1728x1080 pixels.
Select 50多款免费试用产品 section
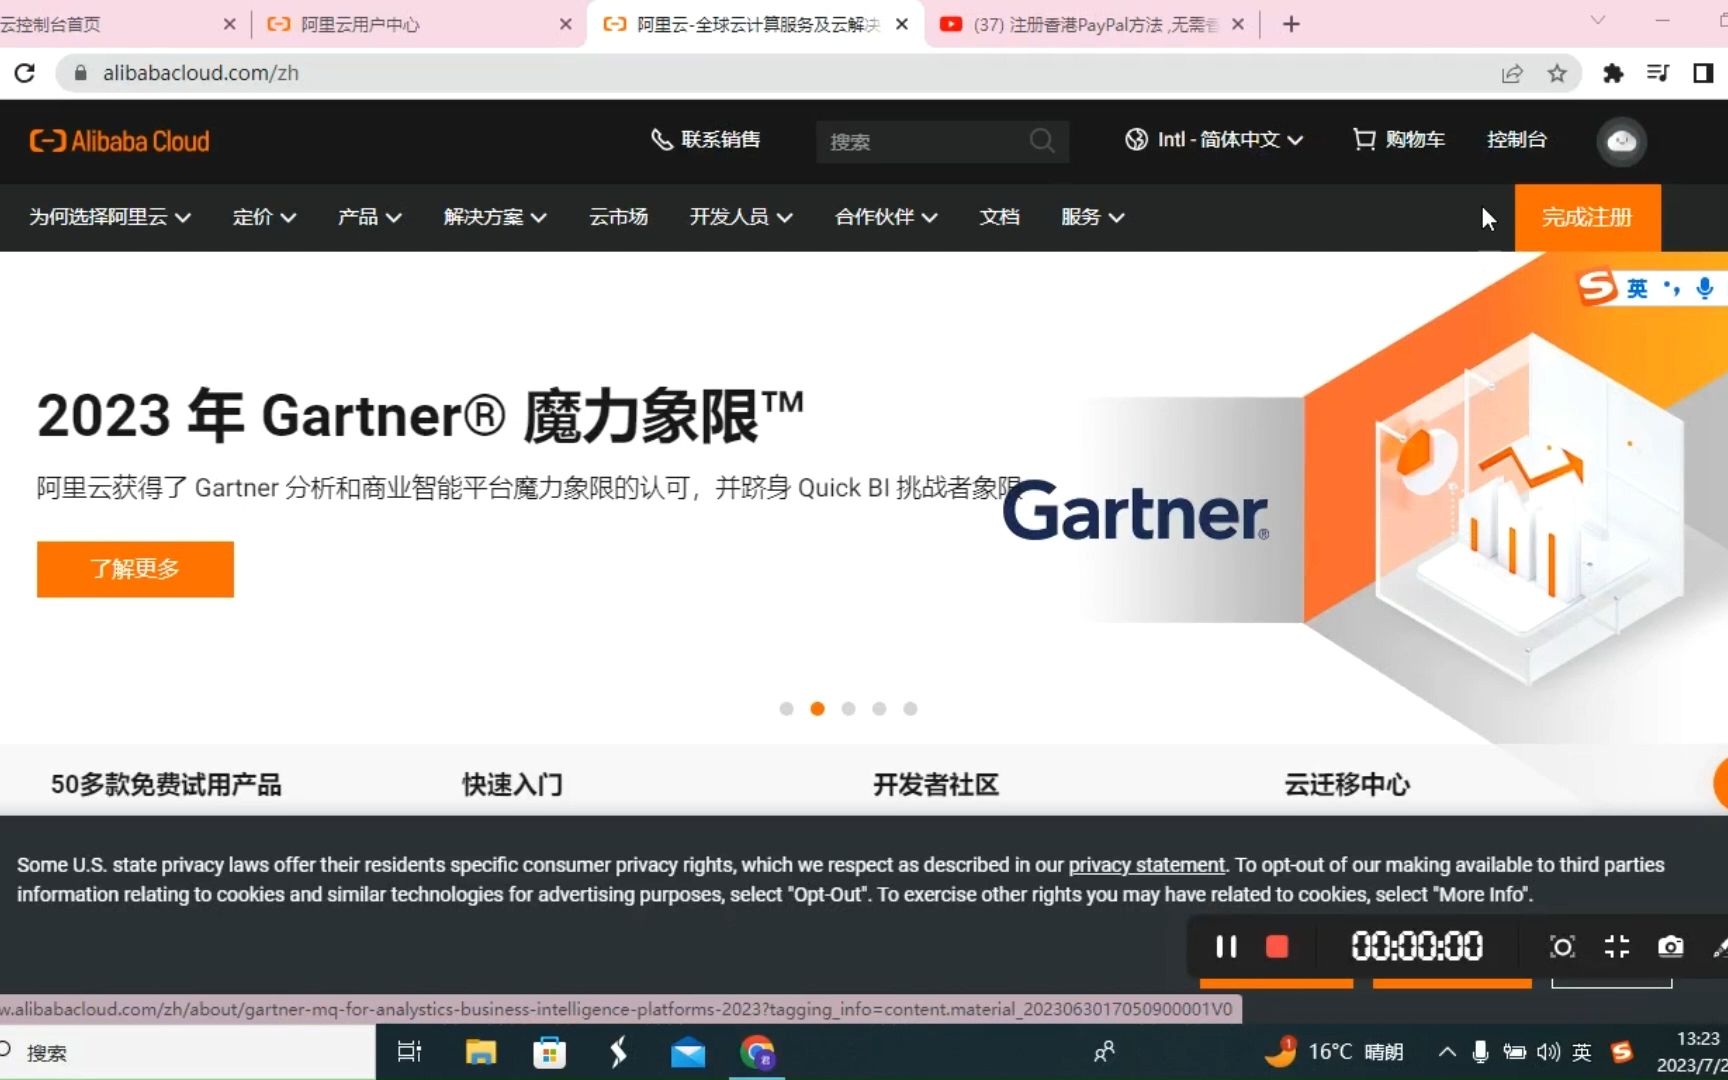tap(166, 784)
